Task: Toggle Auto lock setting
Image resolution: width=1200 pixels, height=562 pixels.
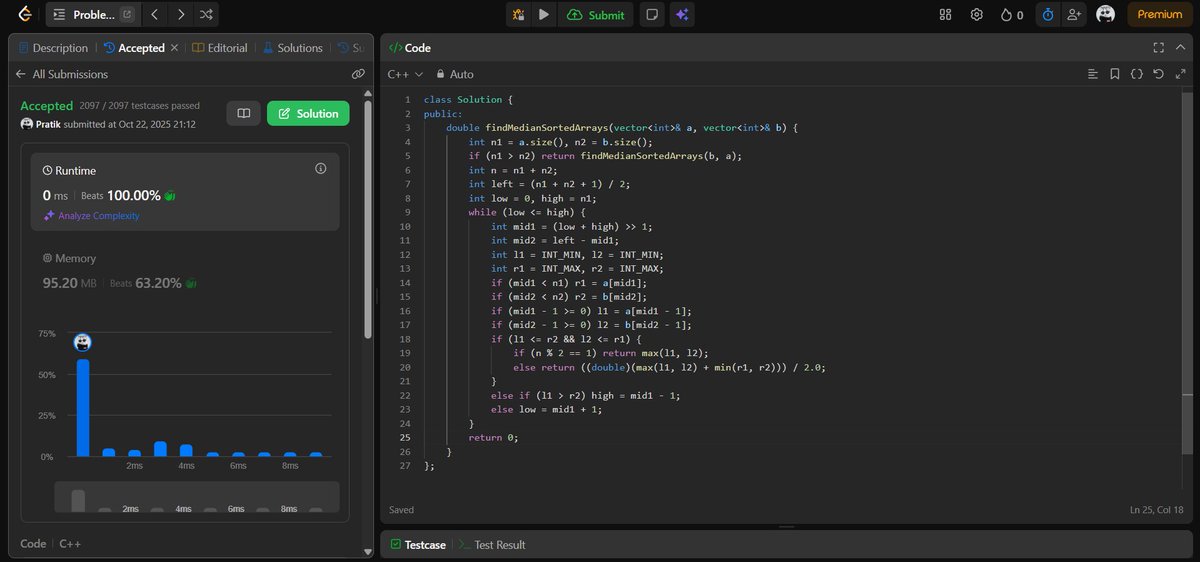Action: tap(454, 74)
